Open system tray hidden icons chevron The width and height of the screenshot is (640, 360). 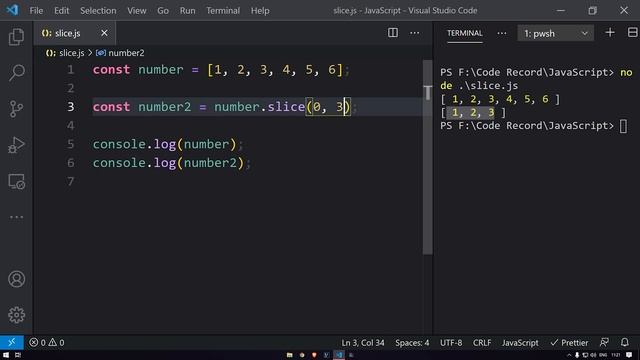pyautogui.click(x=569, y=355)
